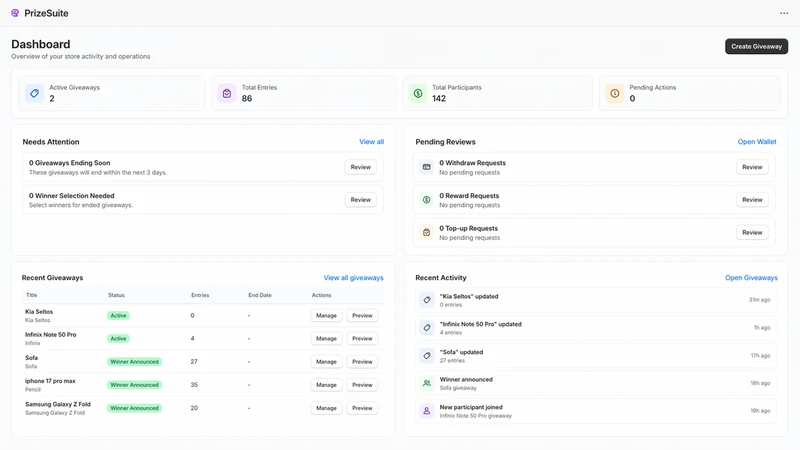Click the PrizeSuite logo icon
800x450 pixels.
(x=15, y=13)
